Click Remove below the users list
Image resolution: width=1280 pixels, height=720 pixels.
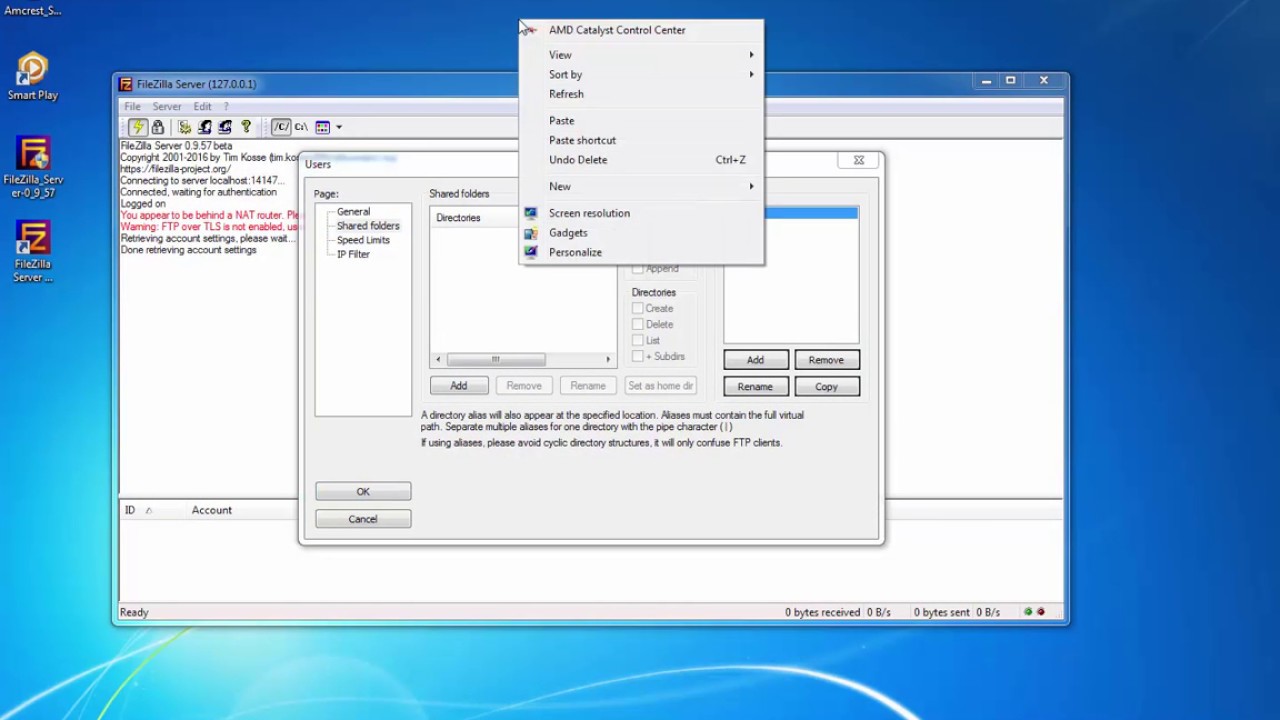pos(826,360)
